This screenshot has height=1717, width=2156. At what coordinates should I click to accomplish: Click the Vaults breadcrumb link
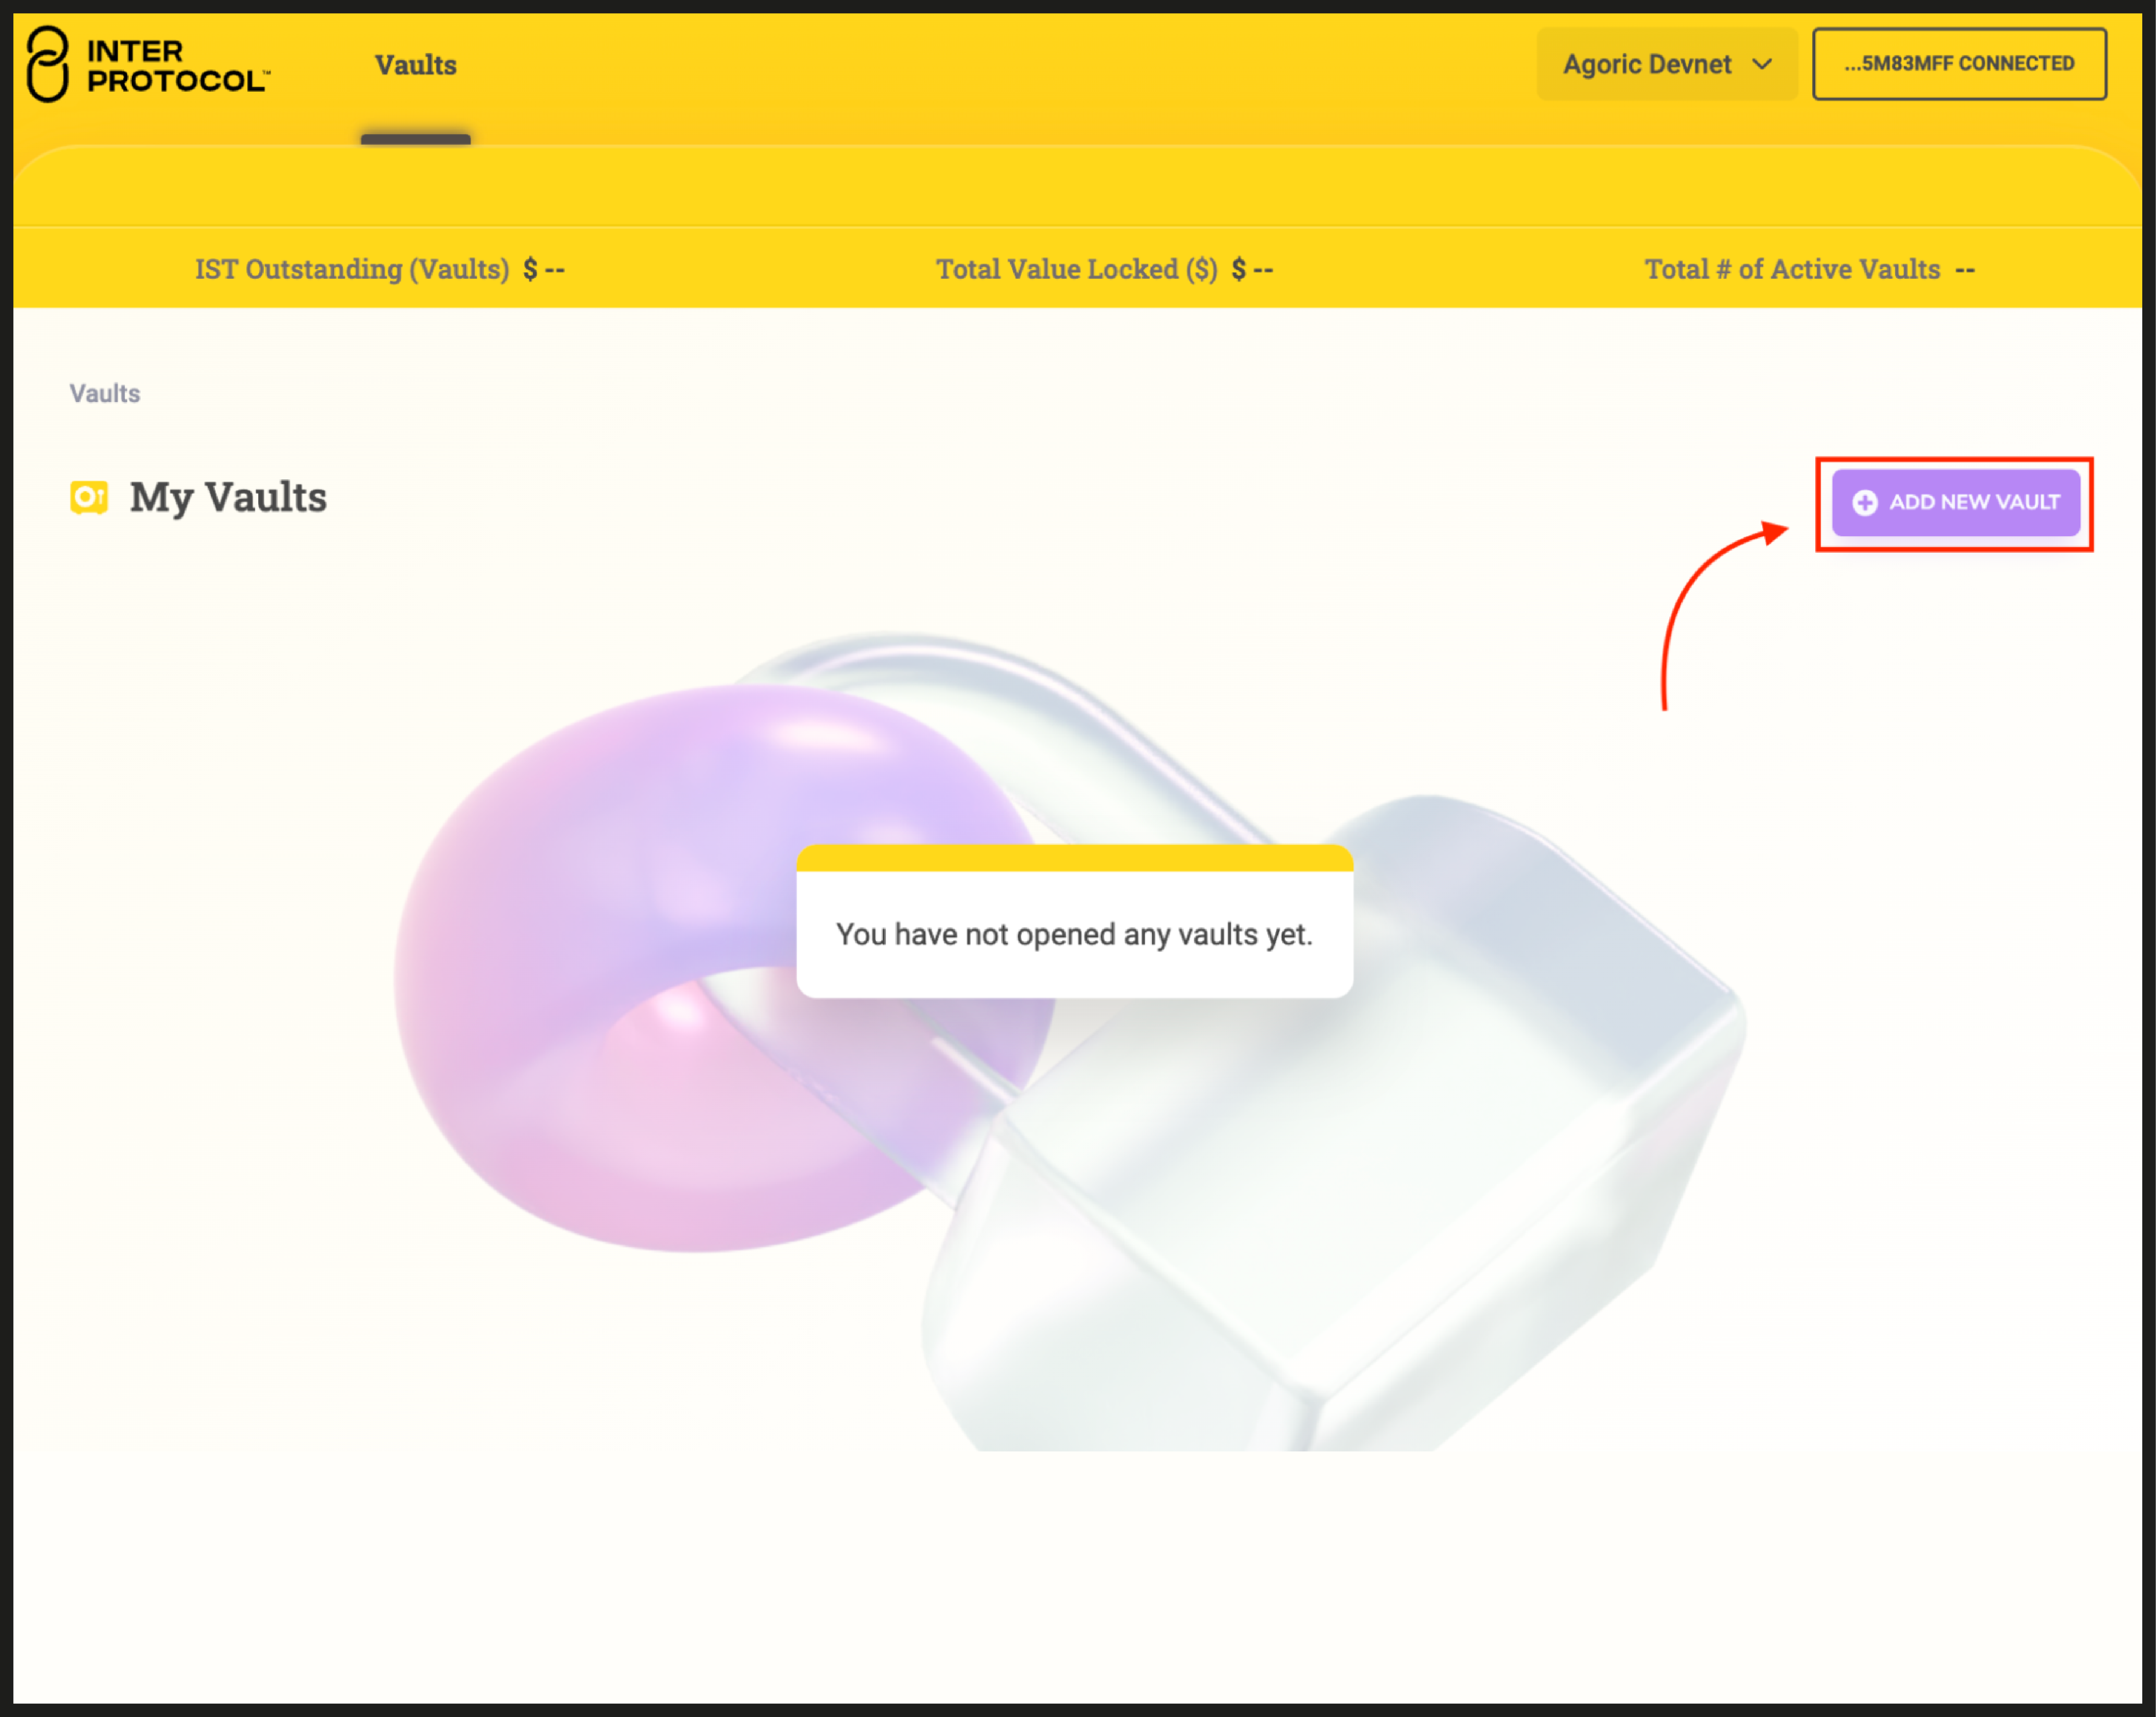(x=104, y=393)
